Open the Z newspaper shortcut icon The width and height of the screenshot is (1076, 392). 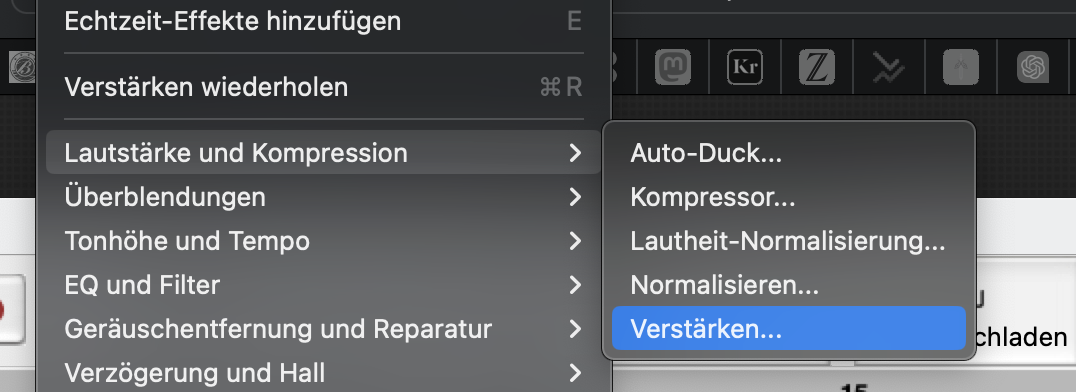coord(817,67)
